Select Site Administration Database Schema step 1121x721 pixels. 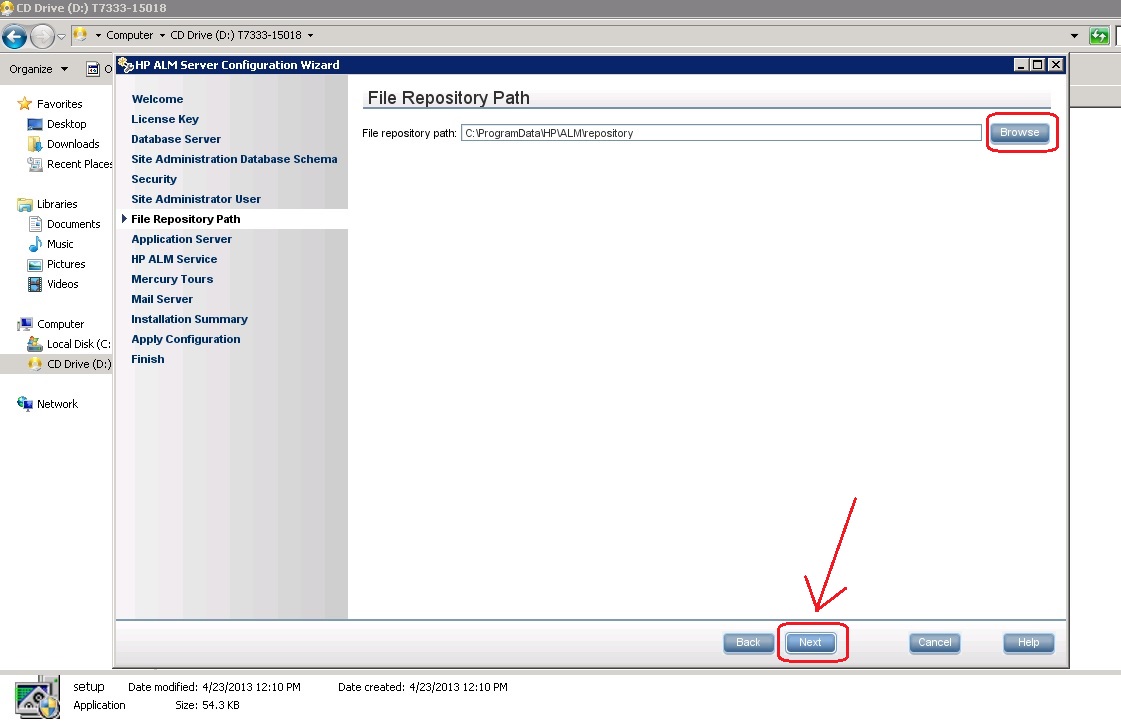click(234, 159)
